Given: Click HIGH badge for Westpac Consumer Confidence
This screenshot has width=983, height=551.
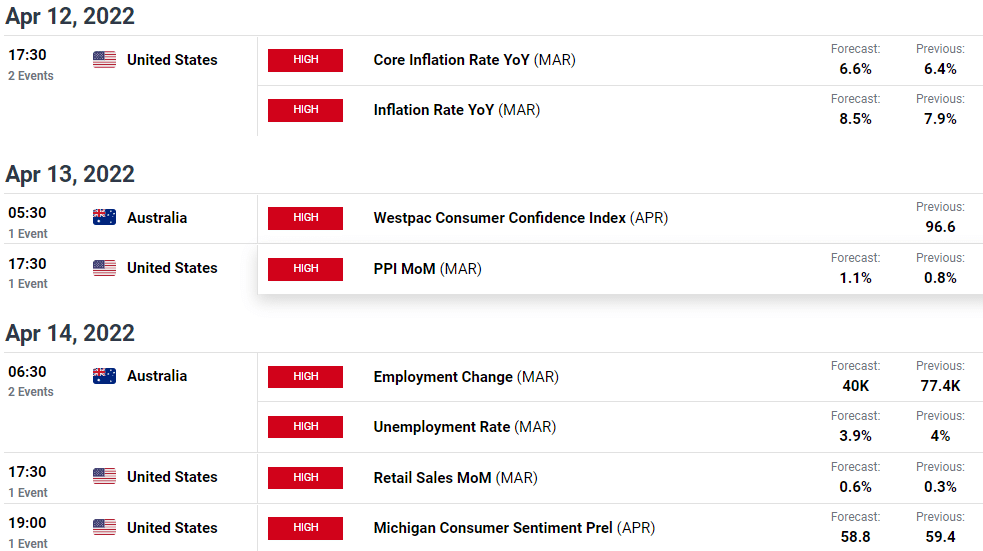Looking at the screenshot, I should coord(305,218).
